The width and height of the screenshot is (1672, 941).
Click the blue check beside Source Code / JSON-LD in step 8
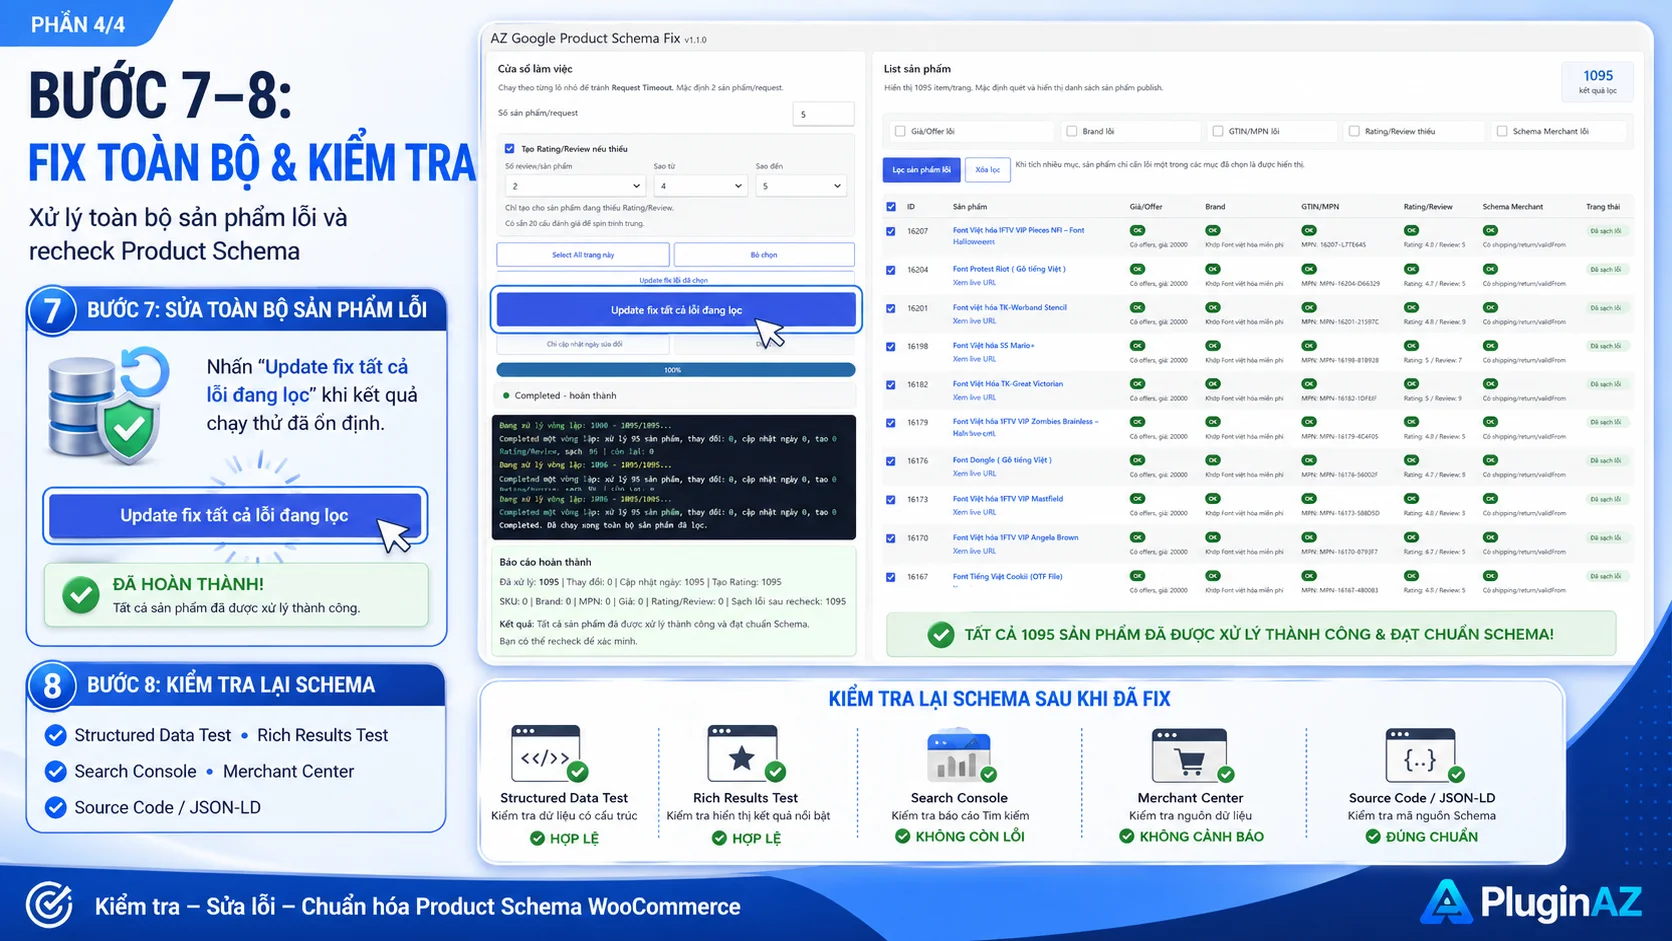tap(56, 807)
